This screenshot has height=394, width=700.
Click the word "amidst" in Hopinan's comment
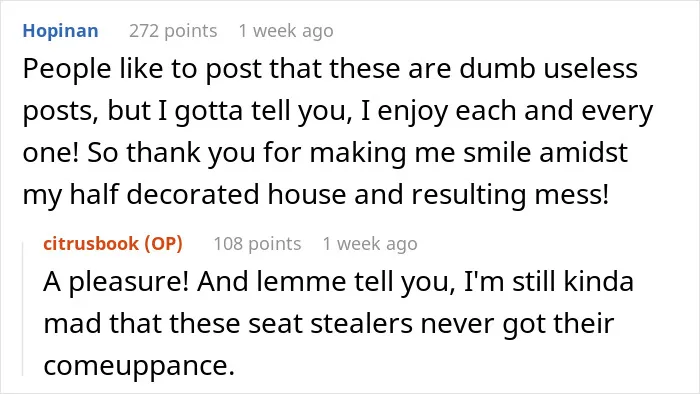click(x=583, y=153)
